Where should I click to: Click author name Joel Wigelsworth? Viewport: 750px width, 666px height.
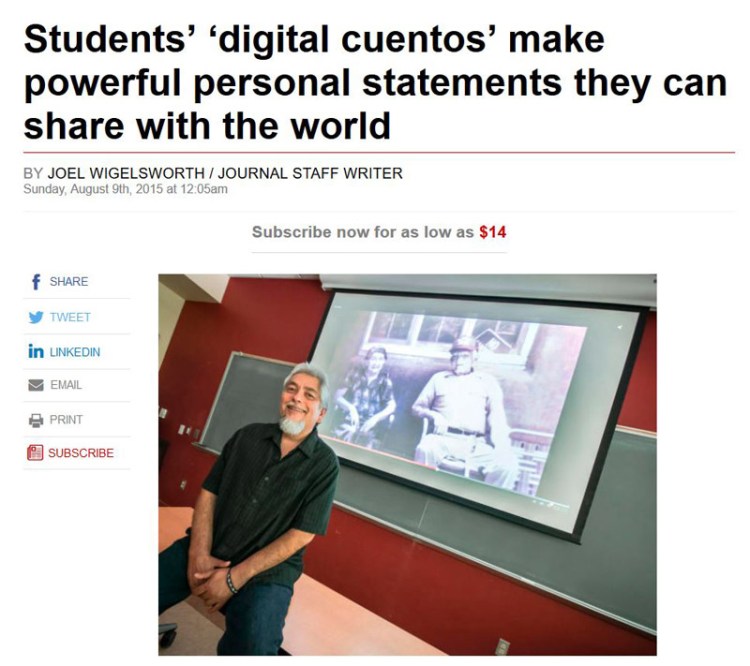click(x=122, y=173)
